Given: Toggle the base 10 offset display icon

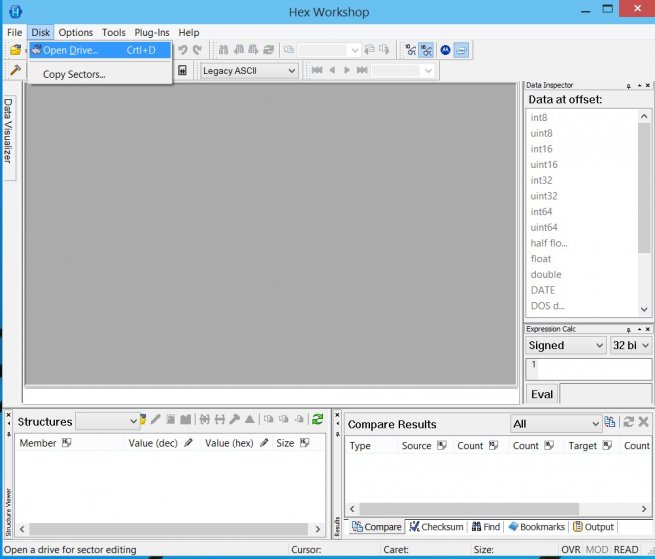Looking at the screenshot, I should 411,50.
